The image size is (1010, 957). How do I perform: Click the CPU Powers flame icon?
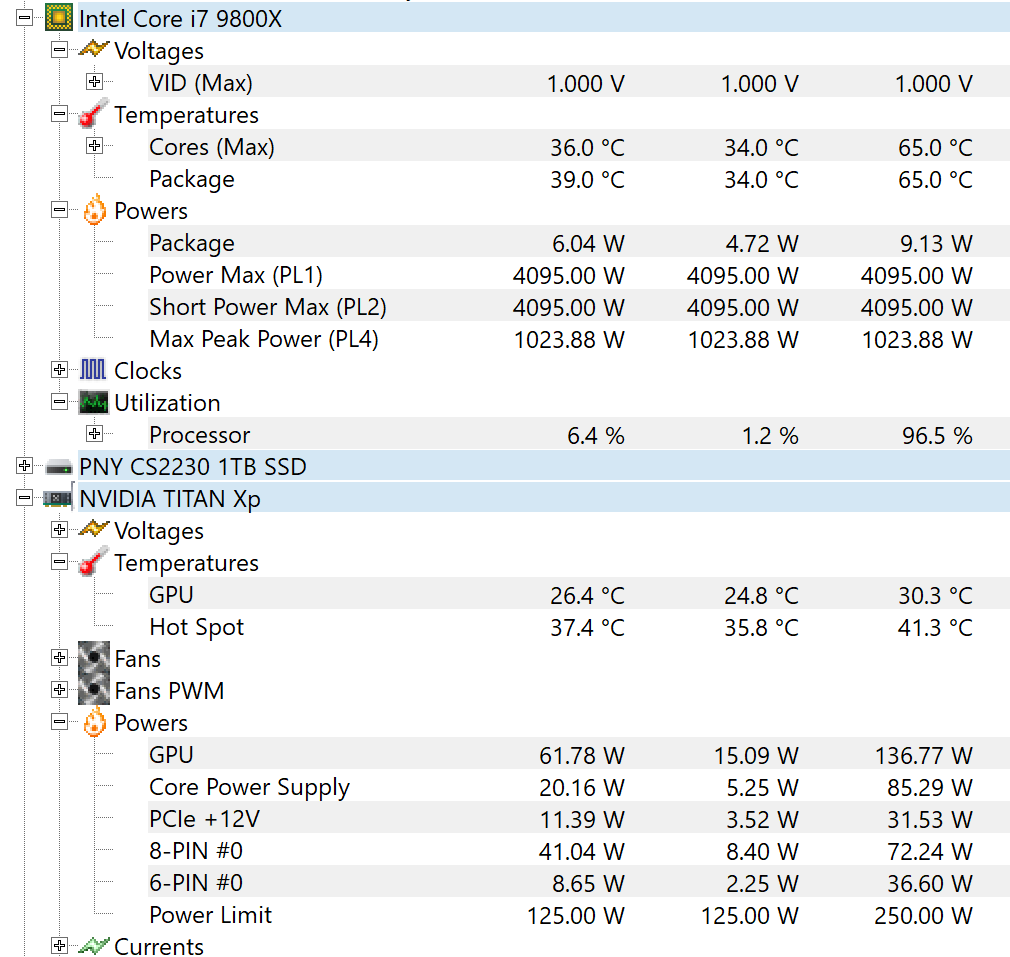(94, 209)
